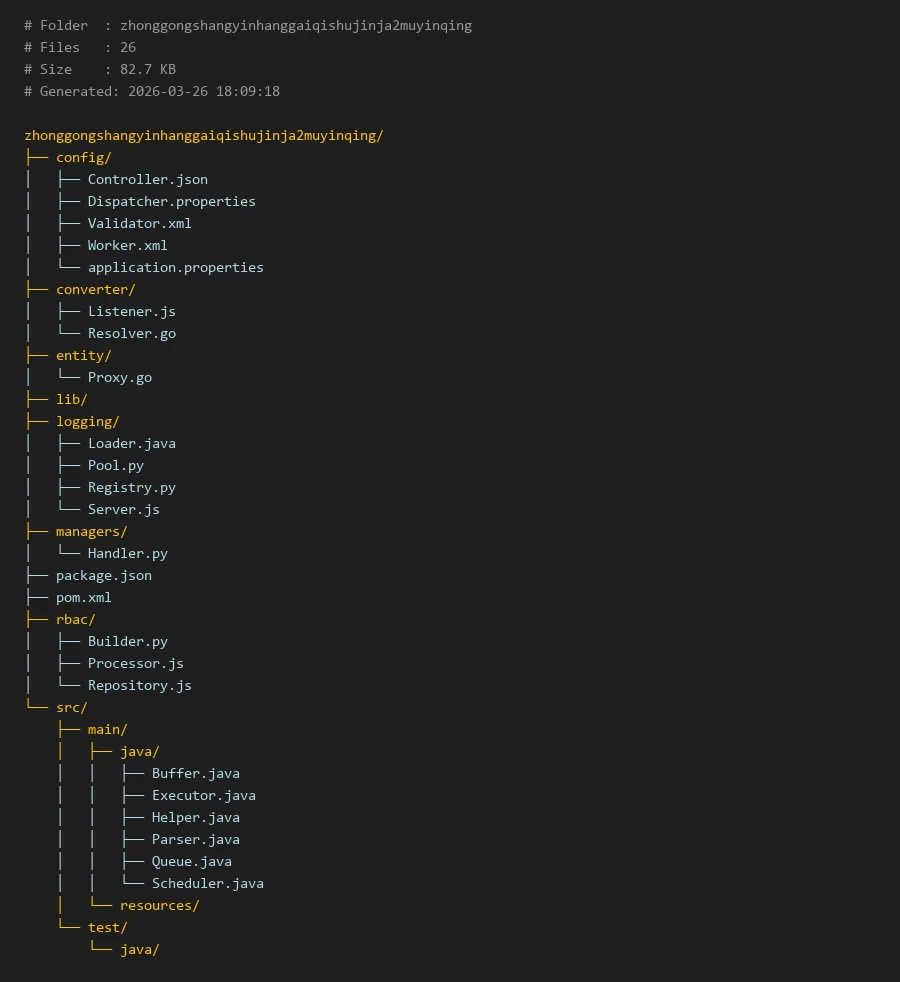
Task: Expand the converter/ folder
Action: [x=95, y=289]
